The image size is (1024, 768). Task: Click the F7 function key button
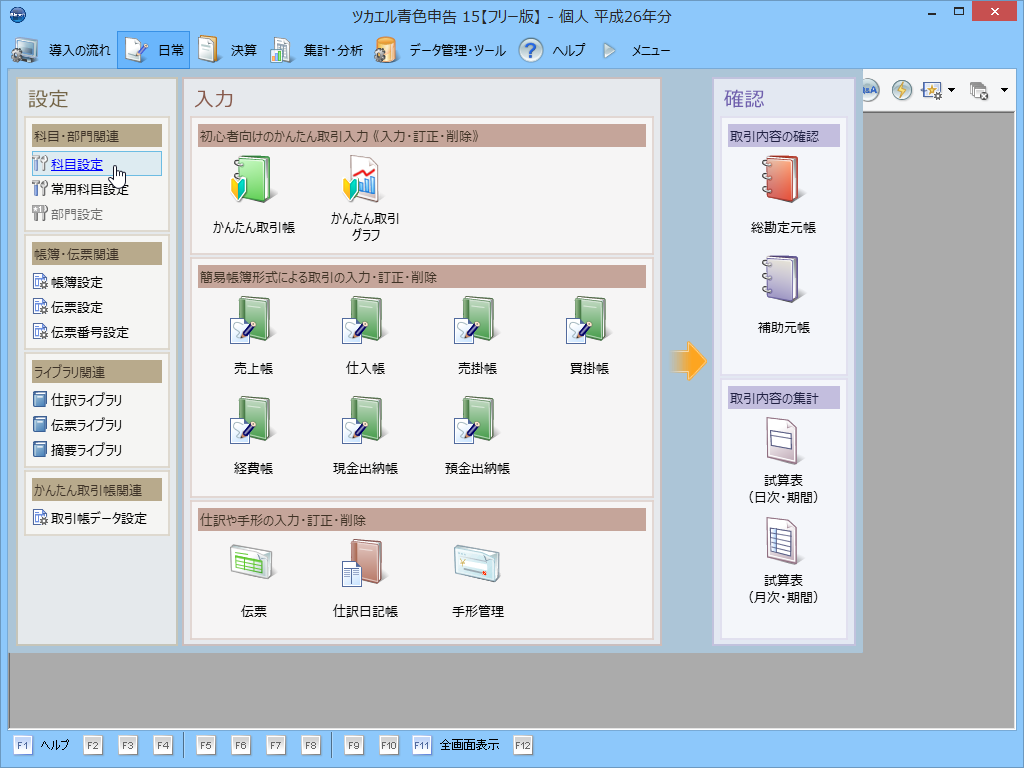coord(276,745)
